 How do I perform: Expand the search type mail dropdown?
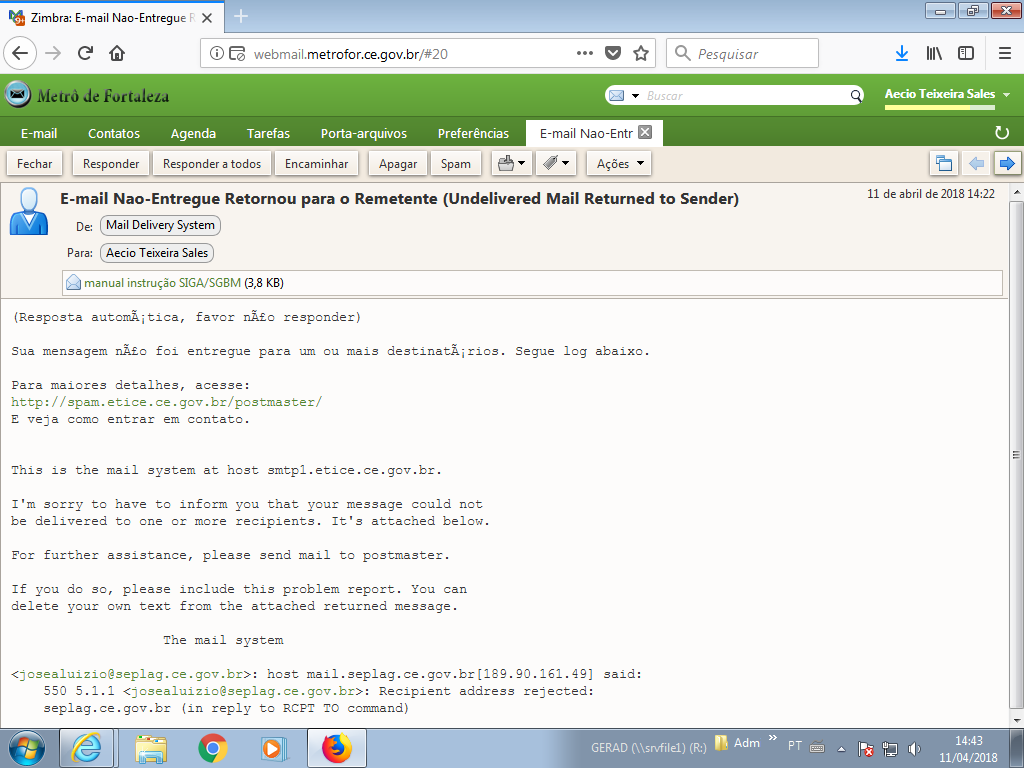tap(635, 96)
